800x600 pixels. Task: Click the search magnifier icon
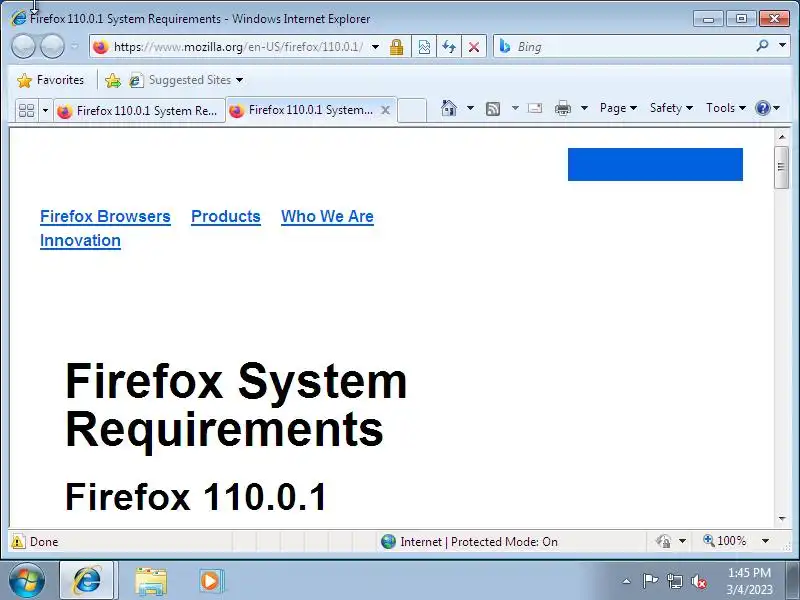tap(762, 46)
